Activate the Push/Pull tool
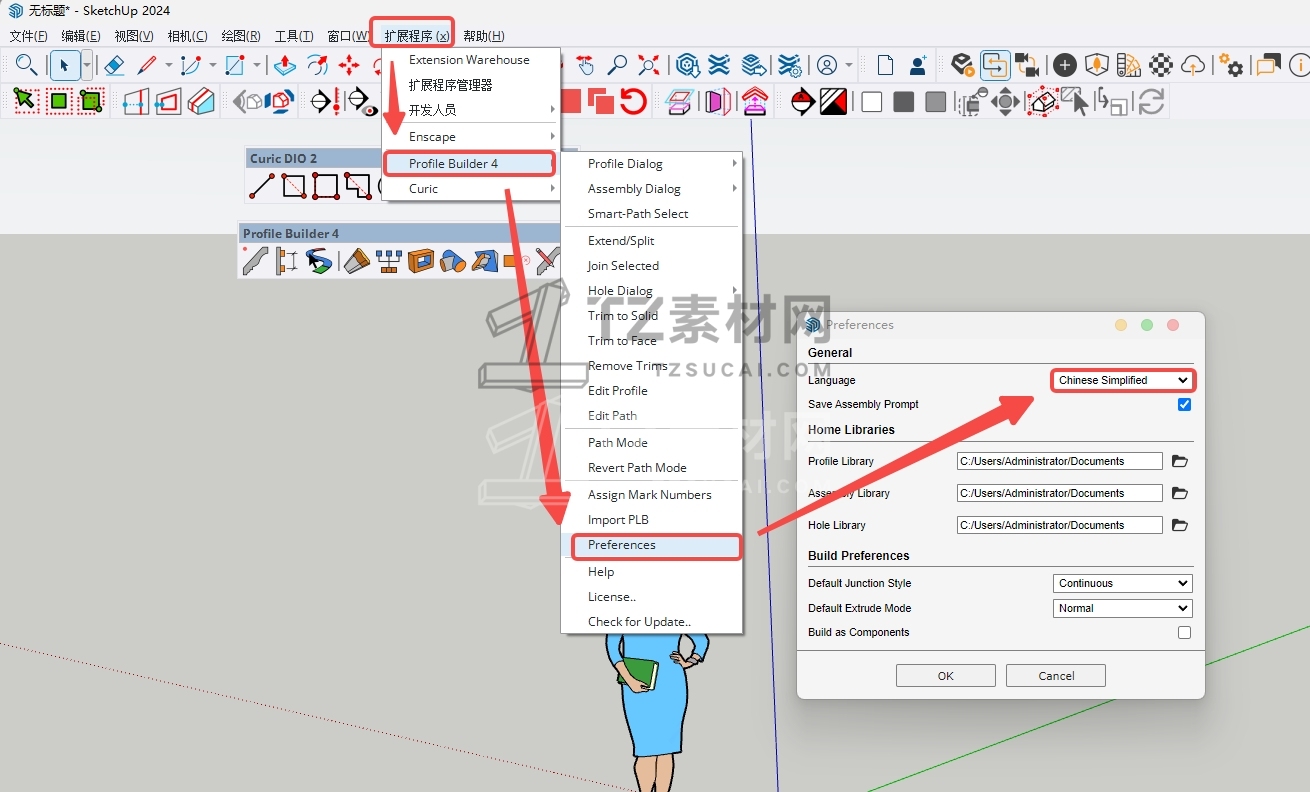This screenshot has height=792, width=1310. pos(285,66)
